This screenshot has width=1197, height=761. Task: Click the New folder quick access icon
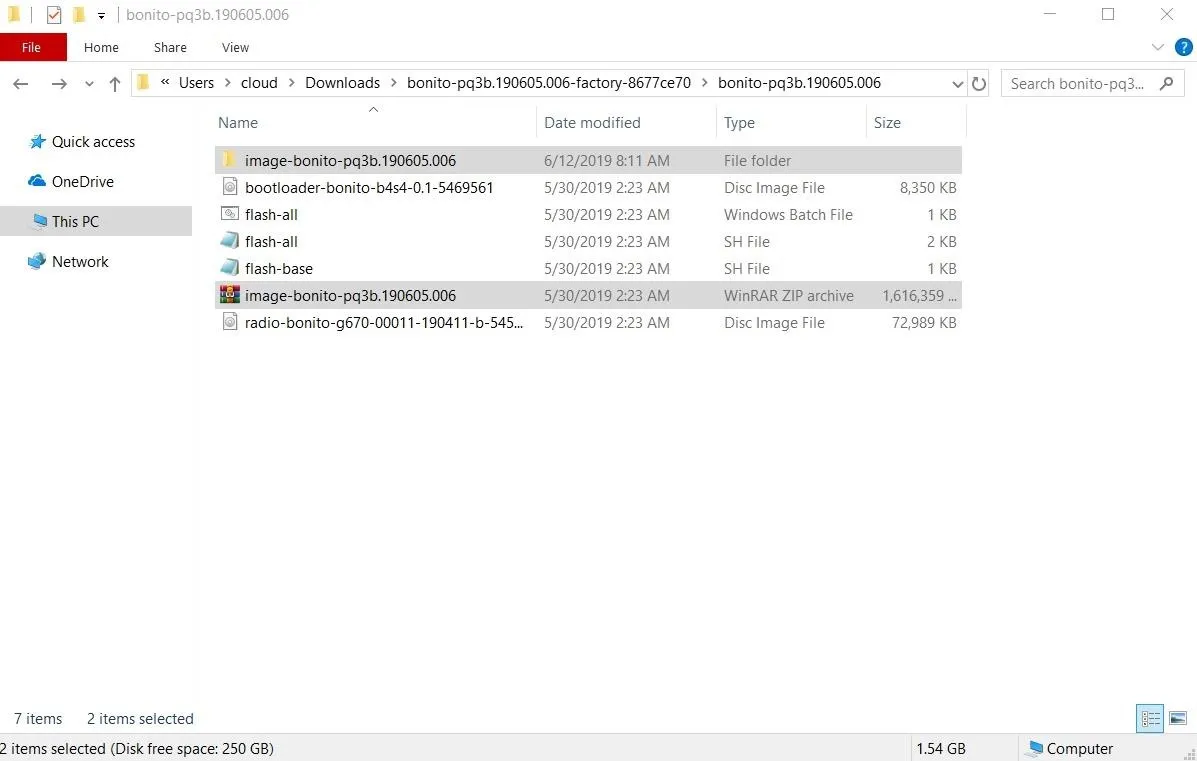point(78,15)
